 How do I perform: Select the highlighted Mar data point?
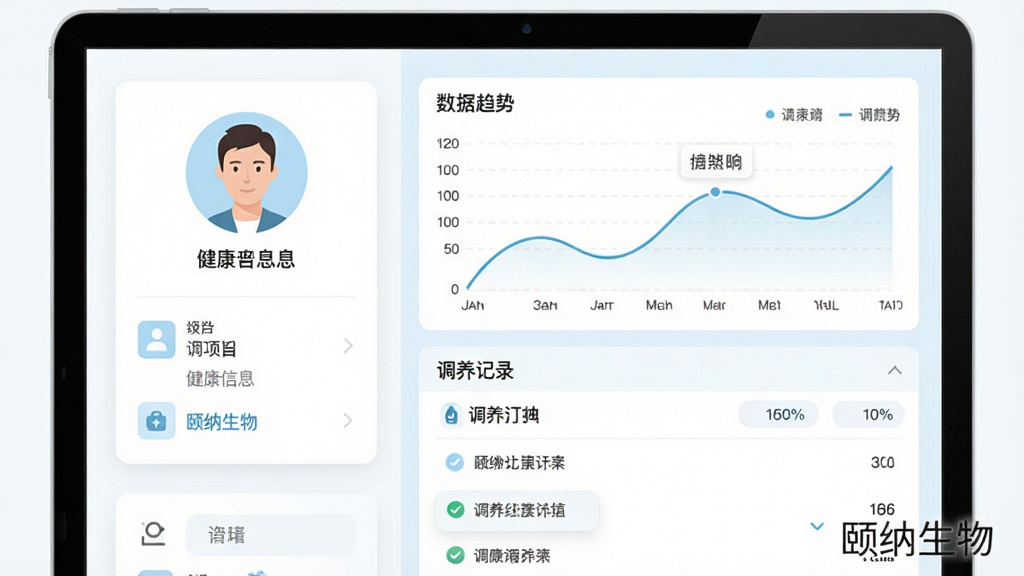click(x=716, y=192)
